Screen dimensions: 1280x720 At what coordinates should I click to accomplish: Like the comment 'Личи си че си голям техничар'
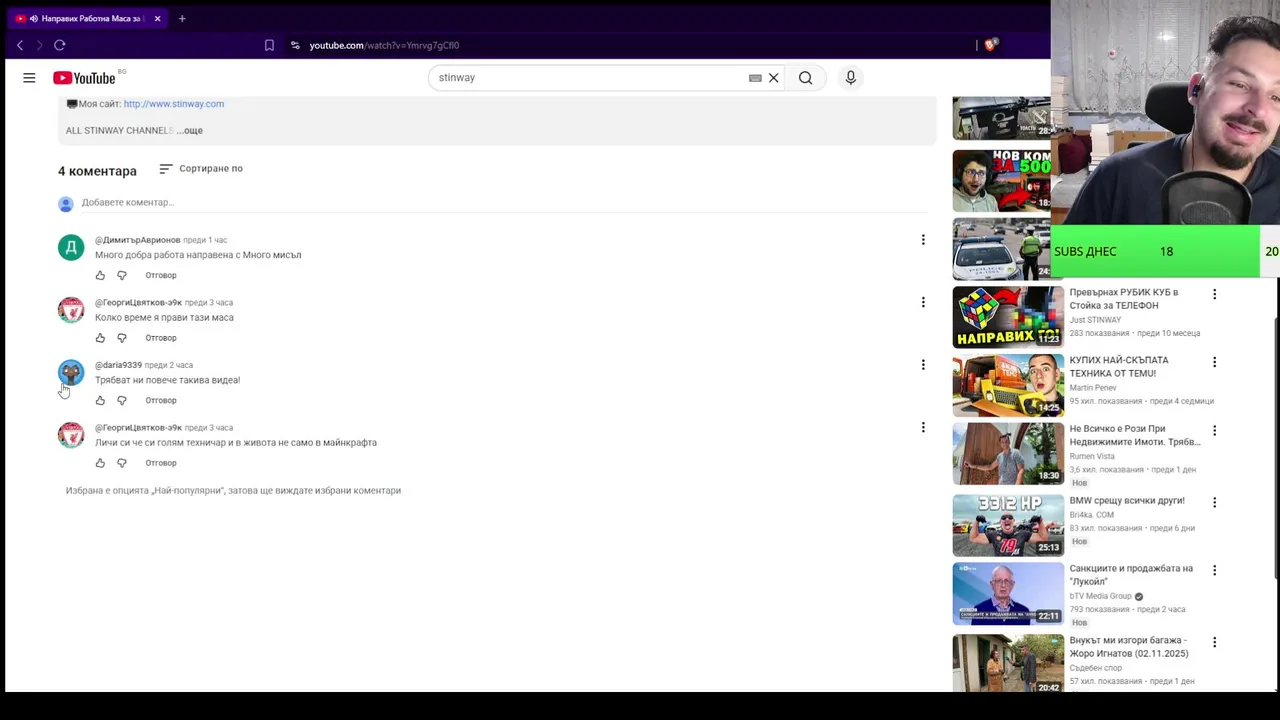coord(100,463)
